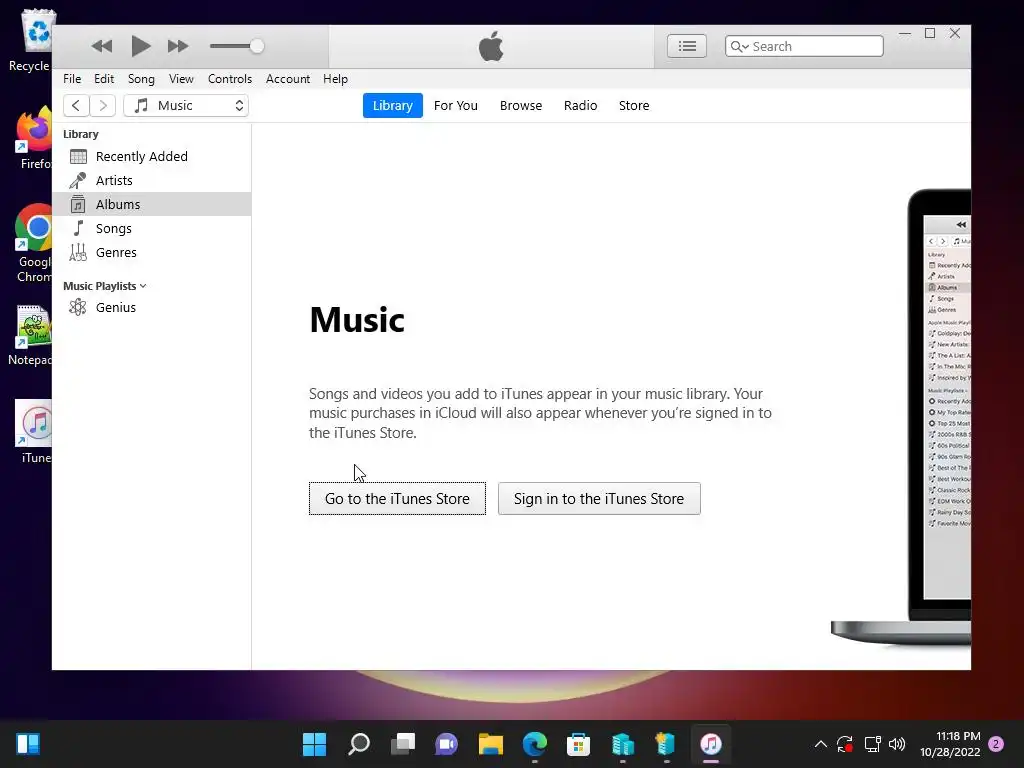Open Microsoft Store from the taskbar
The width and height of the screenshot is (1024, 768).
(x=578, y=744)
